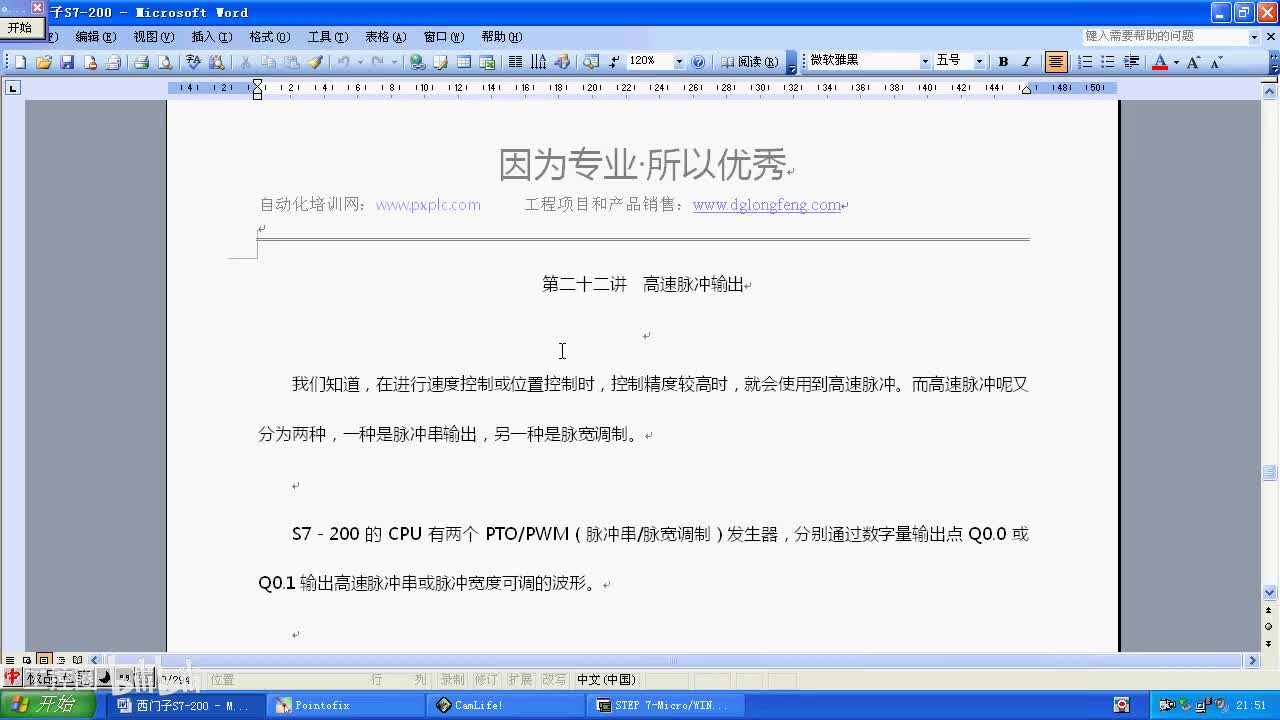Click the Increase Indent icon
Viewport: 1280px width, 720px height.
[x=1131, y=62]
